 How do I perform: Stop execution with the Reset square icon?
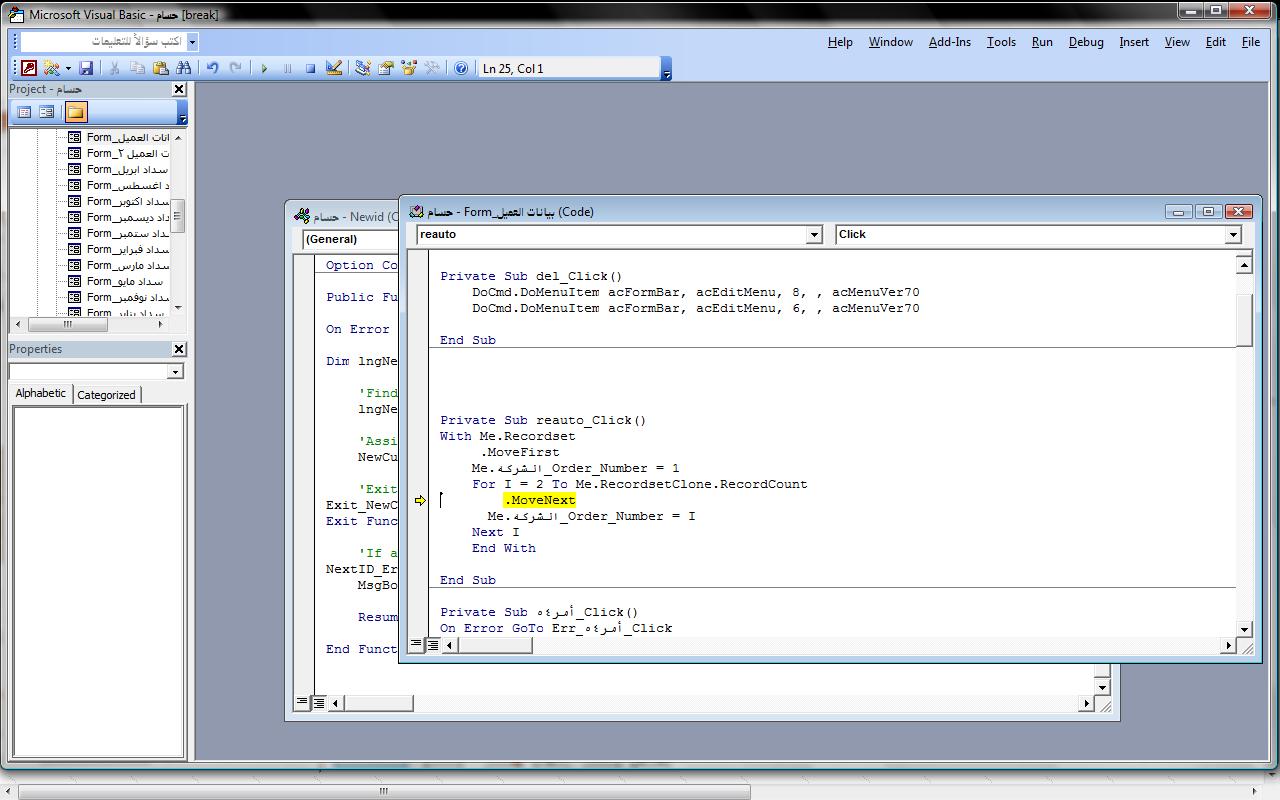(310, 68)
